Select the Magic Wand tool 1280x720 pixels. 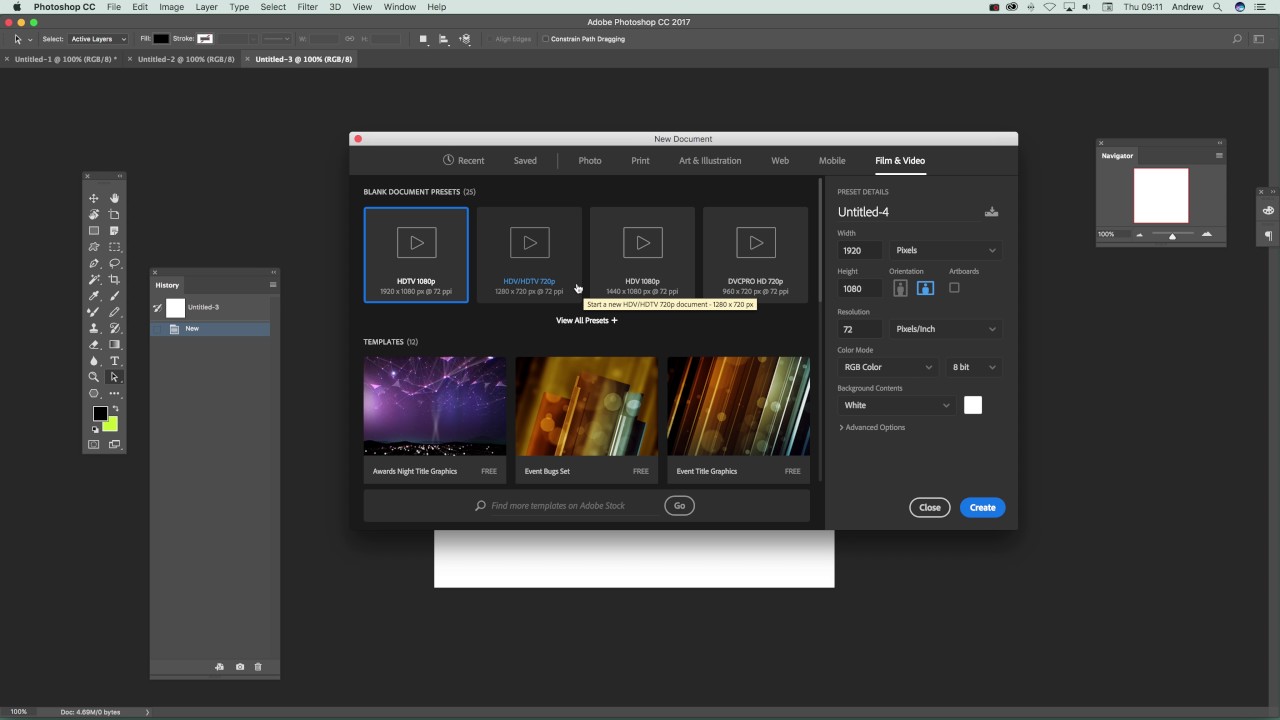tap(94, 280)
